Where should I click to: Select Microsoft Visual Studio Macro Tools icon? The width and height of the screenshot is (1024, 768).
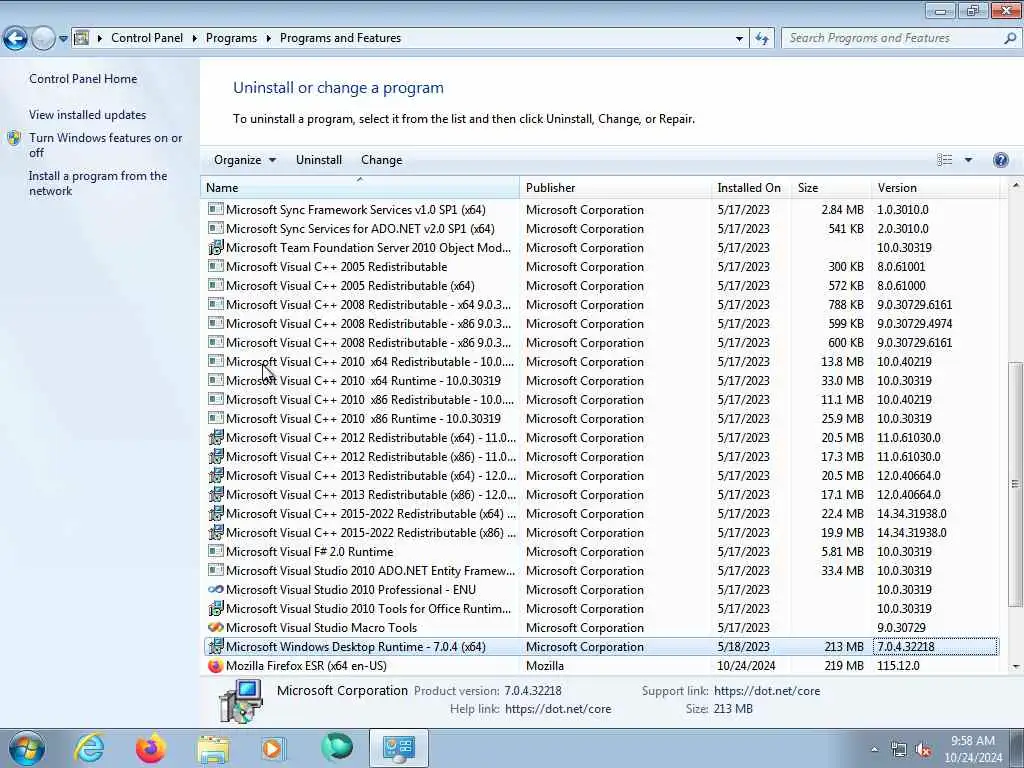pos(215,628)
